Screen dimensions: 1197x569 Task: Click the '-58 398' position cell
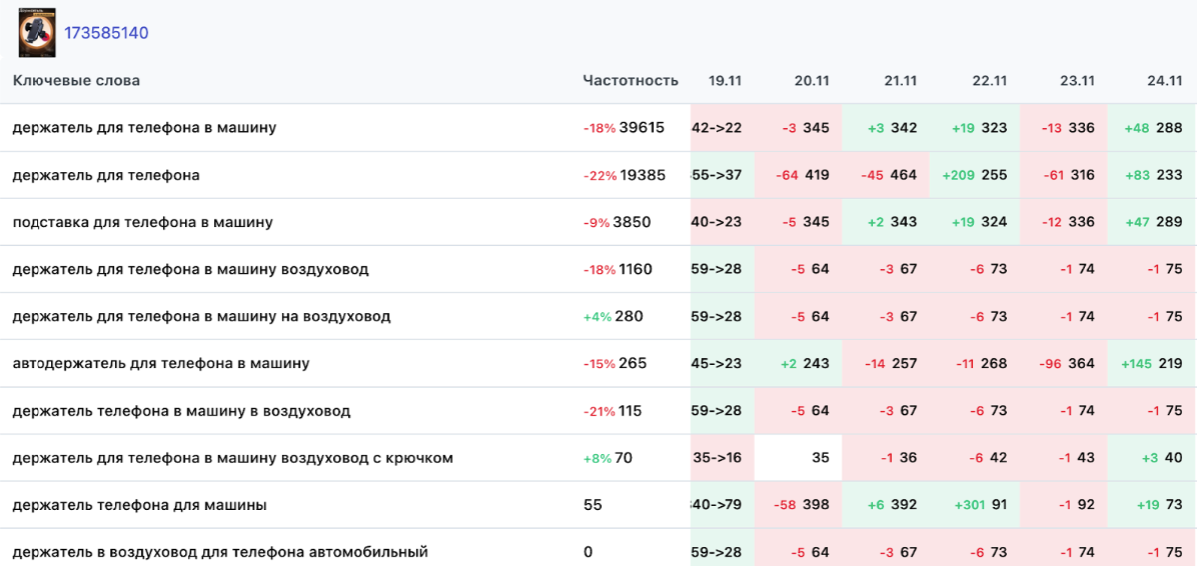point(799,505)
